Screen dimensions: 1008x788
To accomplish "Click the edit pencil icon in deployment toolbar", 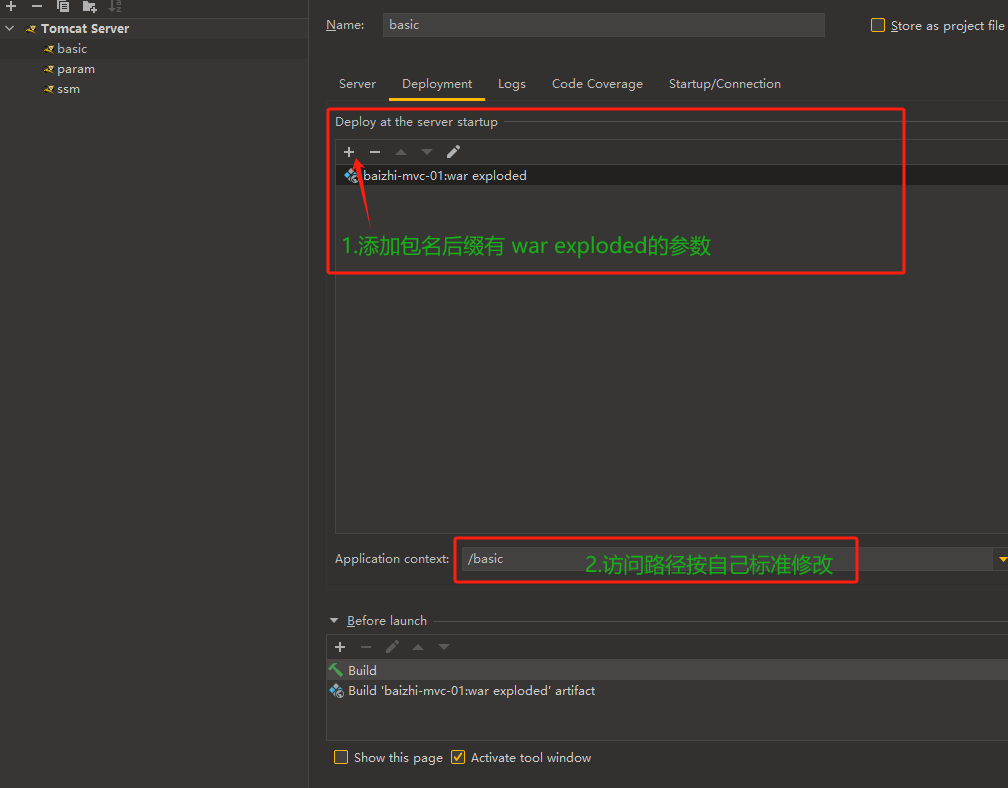I will pos(453,152).
